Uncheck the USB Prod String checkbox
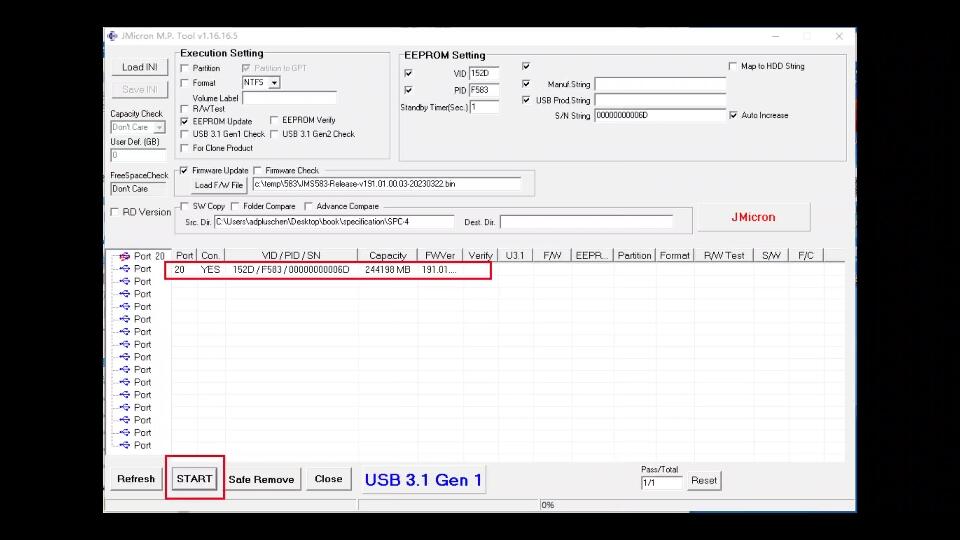Screen dimensions: 960x540 [526, 100]
